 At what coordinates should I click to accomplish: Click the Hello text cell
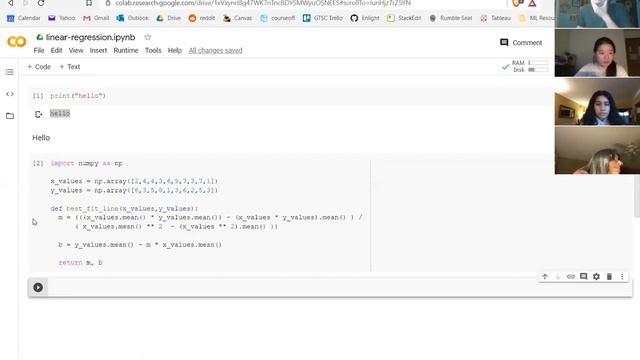point(41,138)
